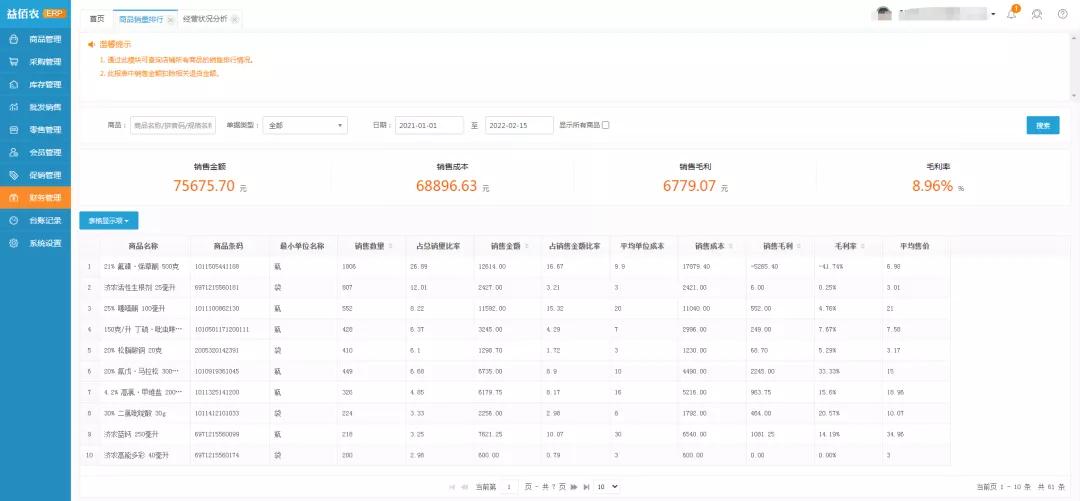Click the 系统设置 gear icon
The image size is (1080, 501).
13,243
